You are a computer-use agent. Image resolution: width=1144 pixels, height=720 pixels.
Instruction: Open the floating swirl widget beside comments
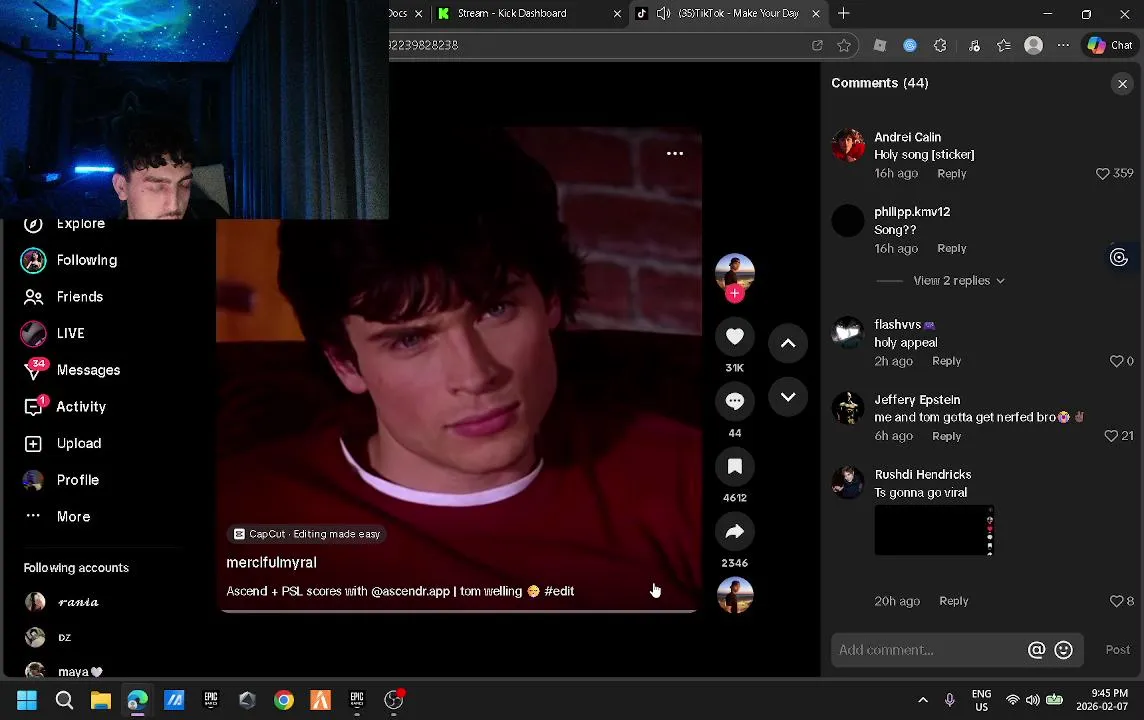[x=1118, y=257]
